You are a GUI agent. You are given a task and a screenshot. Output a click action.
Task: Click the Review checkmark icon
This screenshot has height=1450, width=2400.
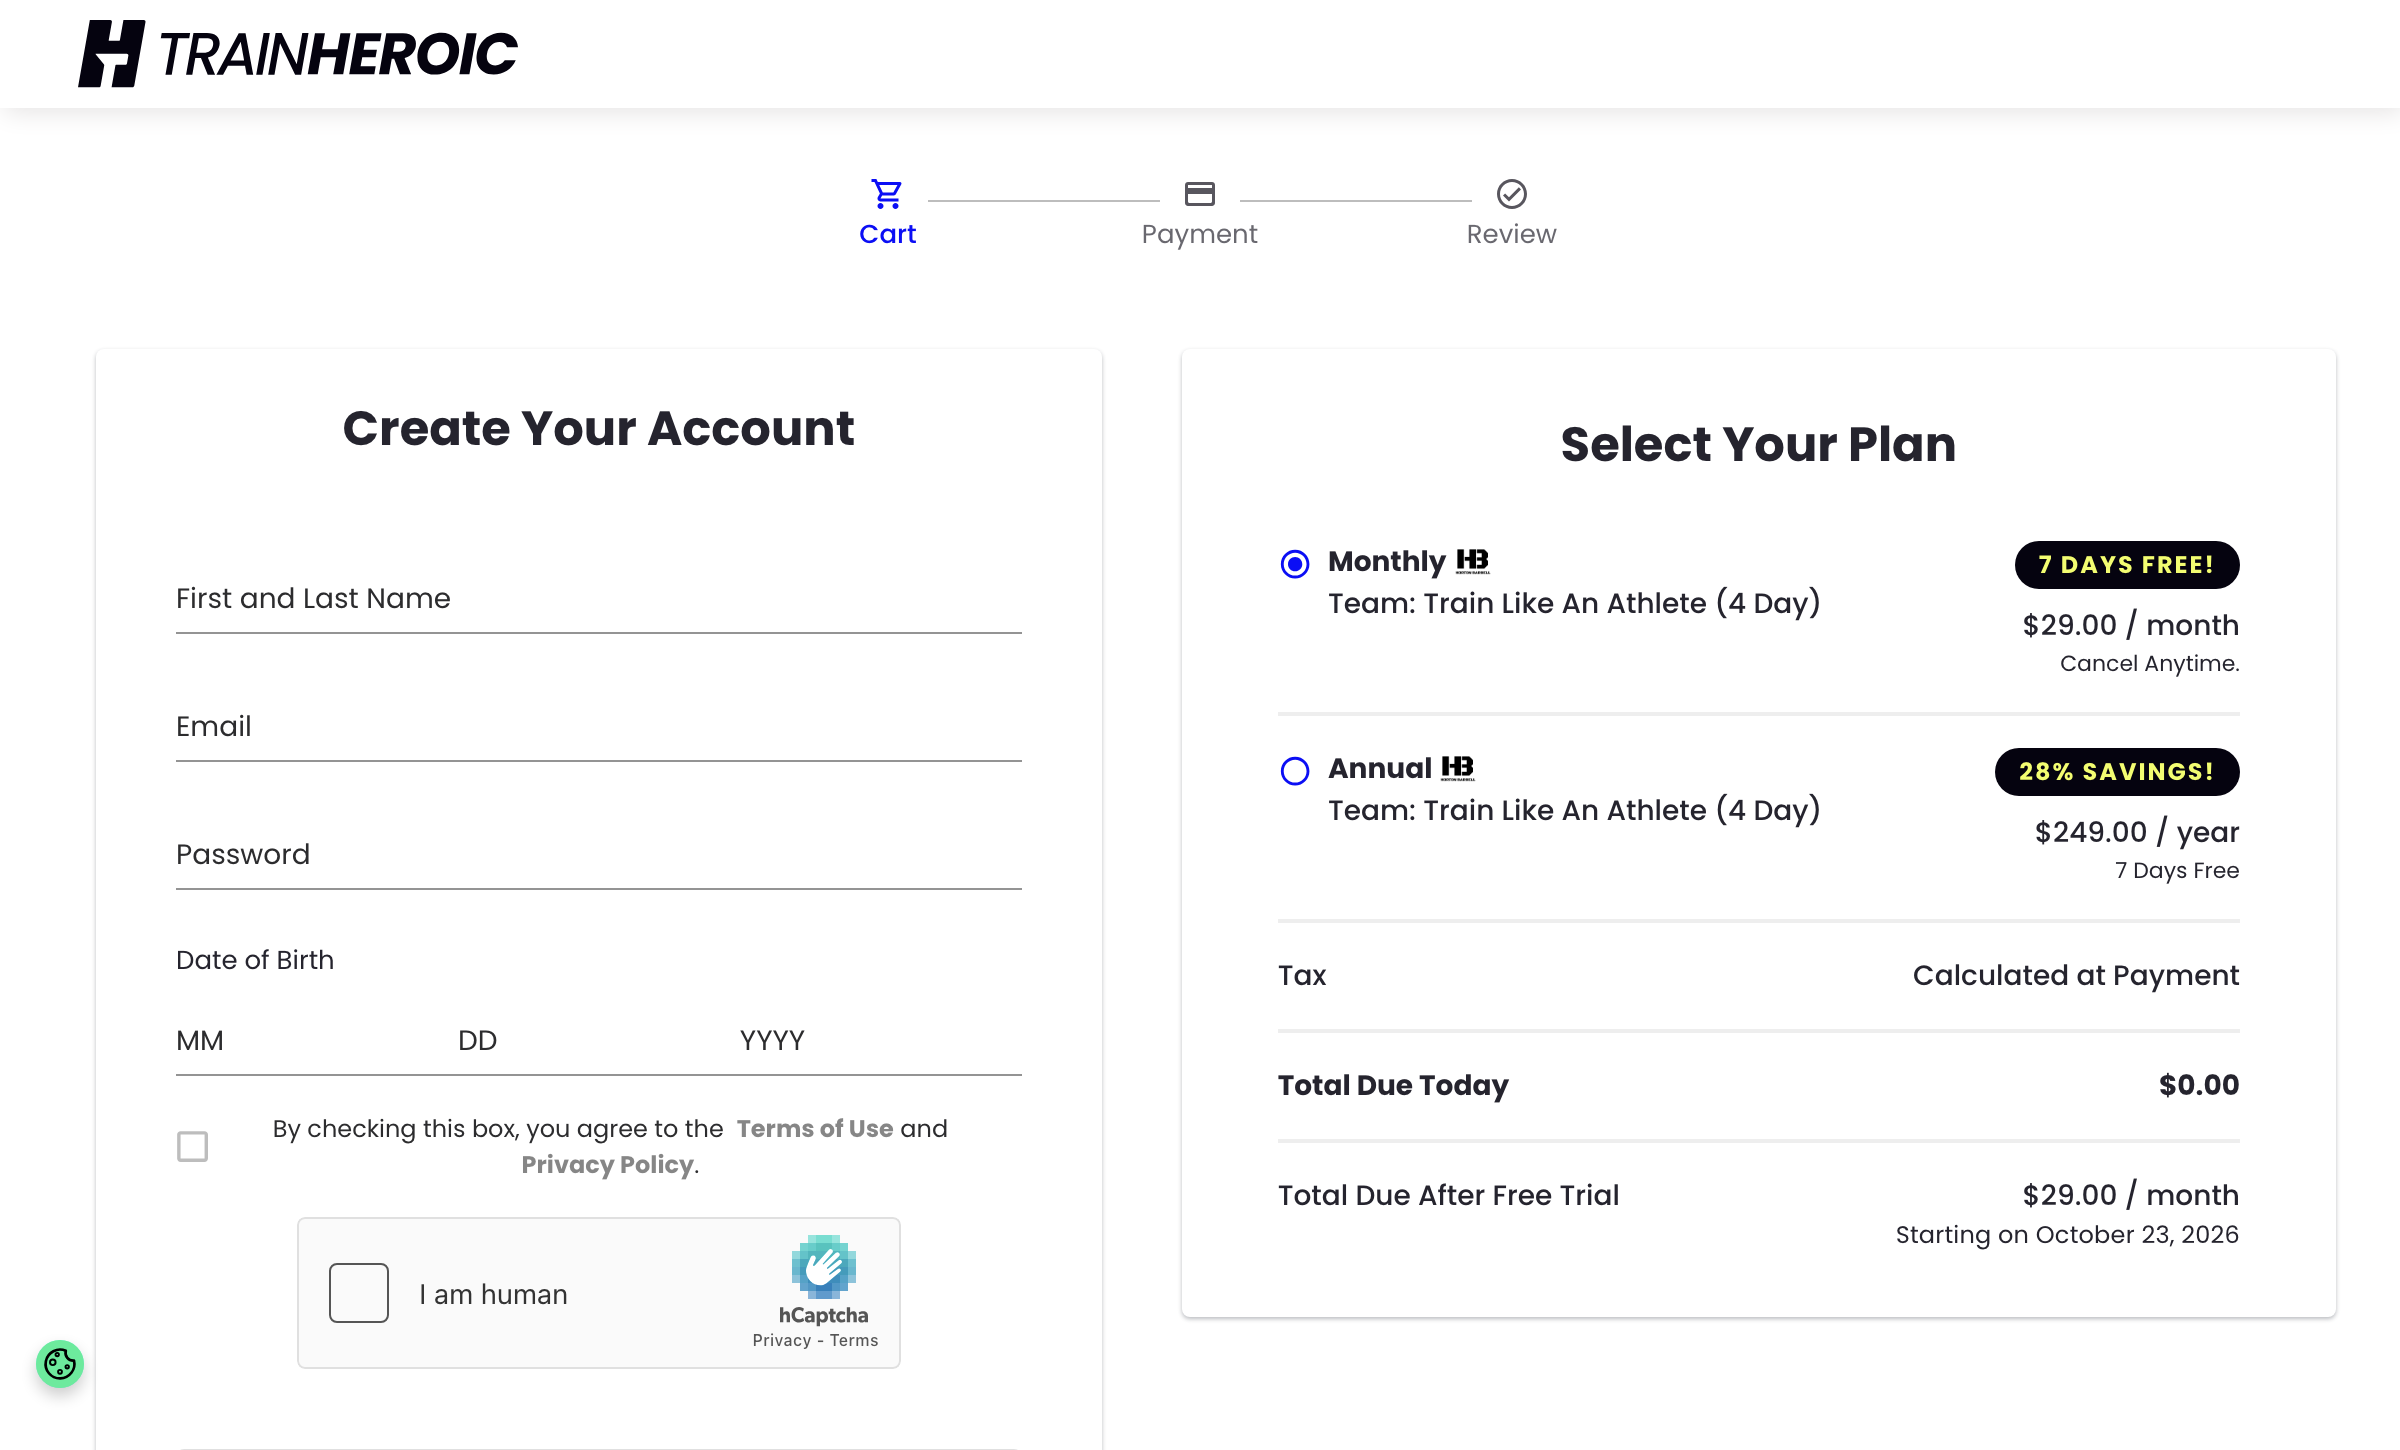coord(1511,194)
